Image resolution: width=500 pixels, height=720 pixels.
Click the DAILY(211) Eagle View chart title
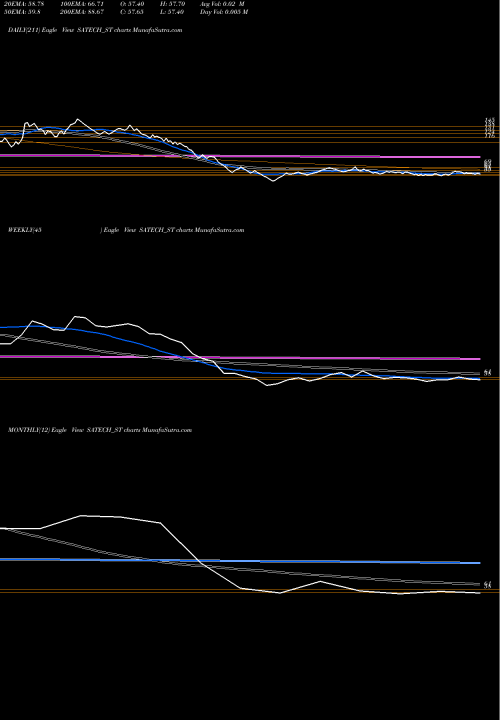(95, 30)
